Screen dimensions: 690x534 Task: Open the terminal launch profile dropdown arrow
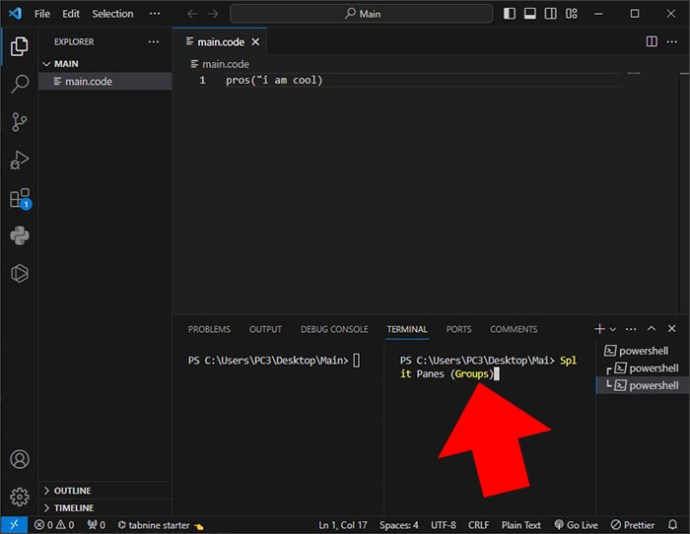(x=613, y=329)
